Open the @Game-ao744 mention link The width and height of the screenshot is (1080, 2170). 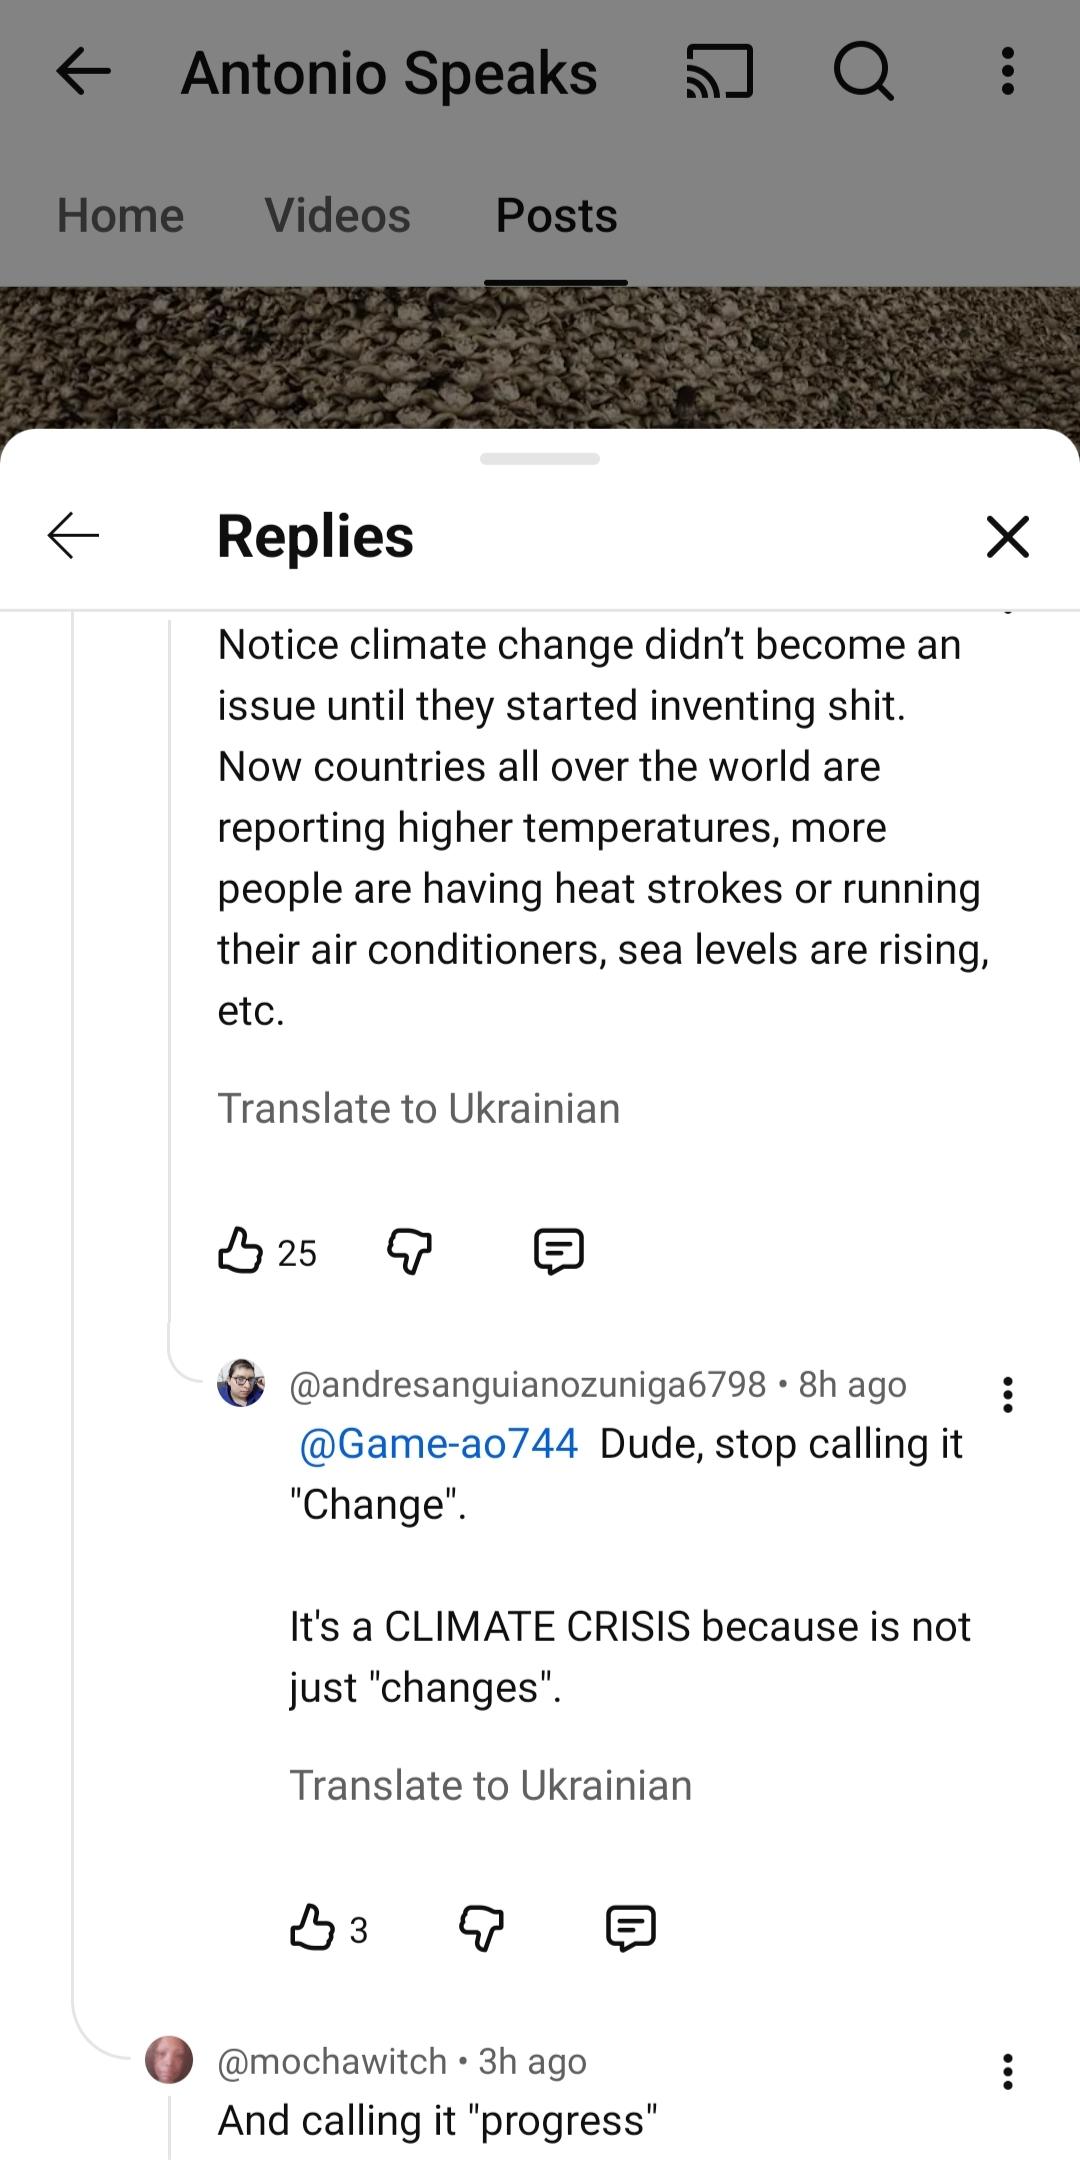click(438, 1444)
